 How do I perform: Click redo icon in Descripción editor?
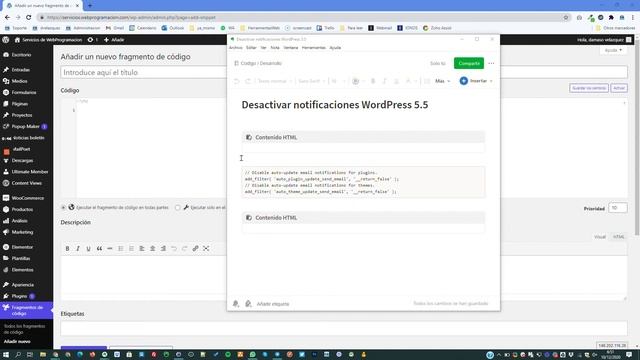click(184, 249)
